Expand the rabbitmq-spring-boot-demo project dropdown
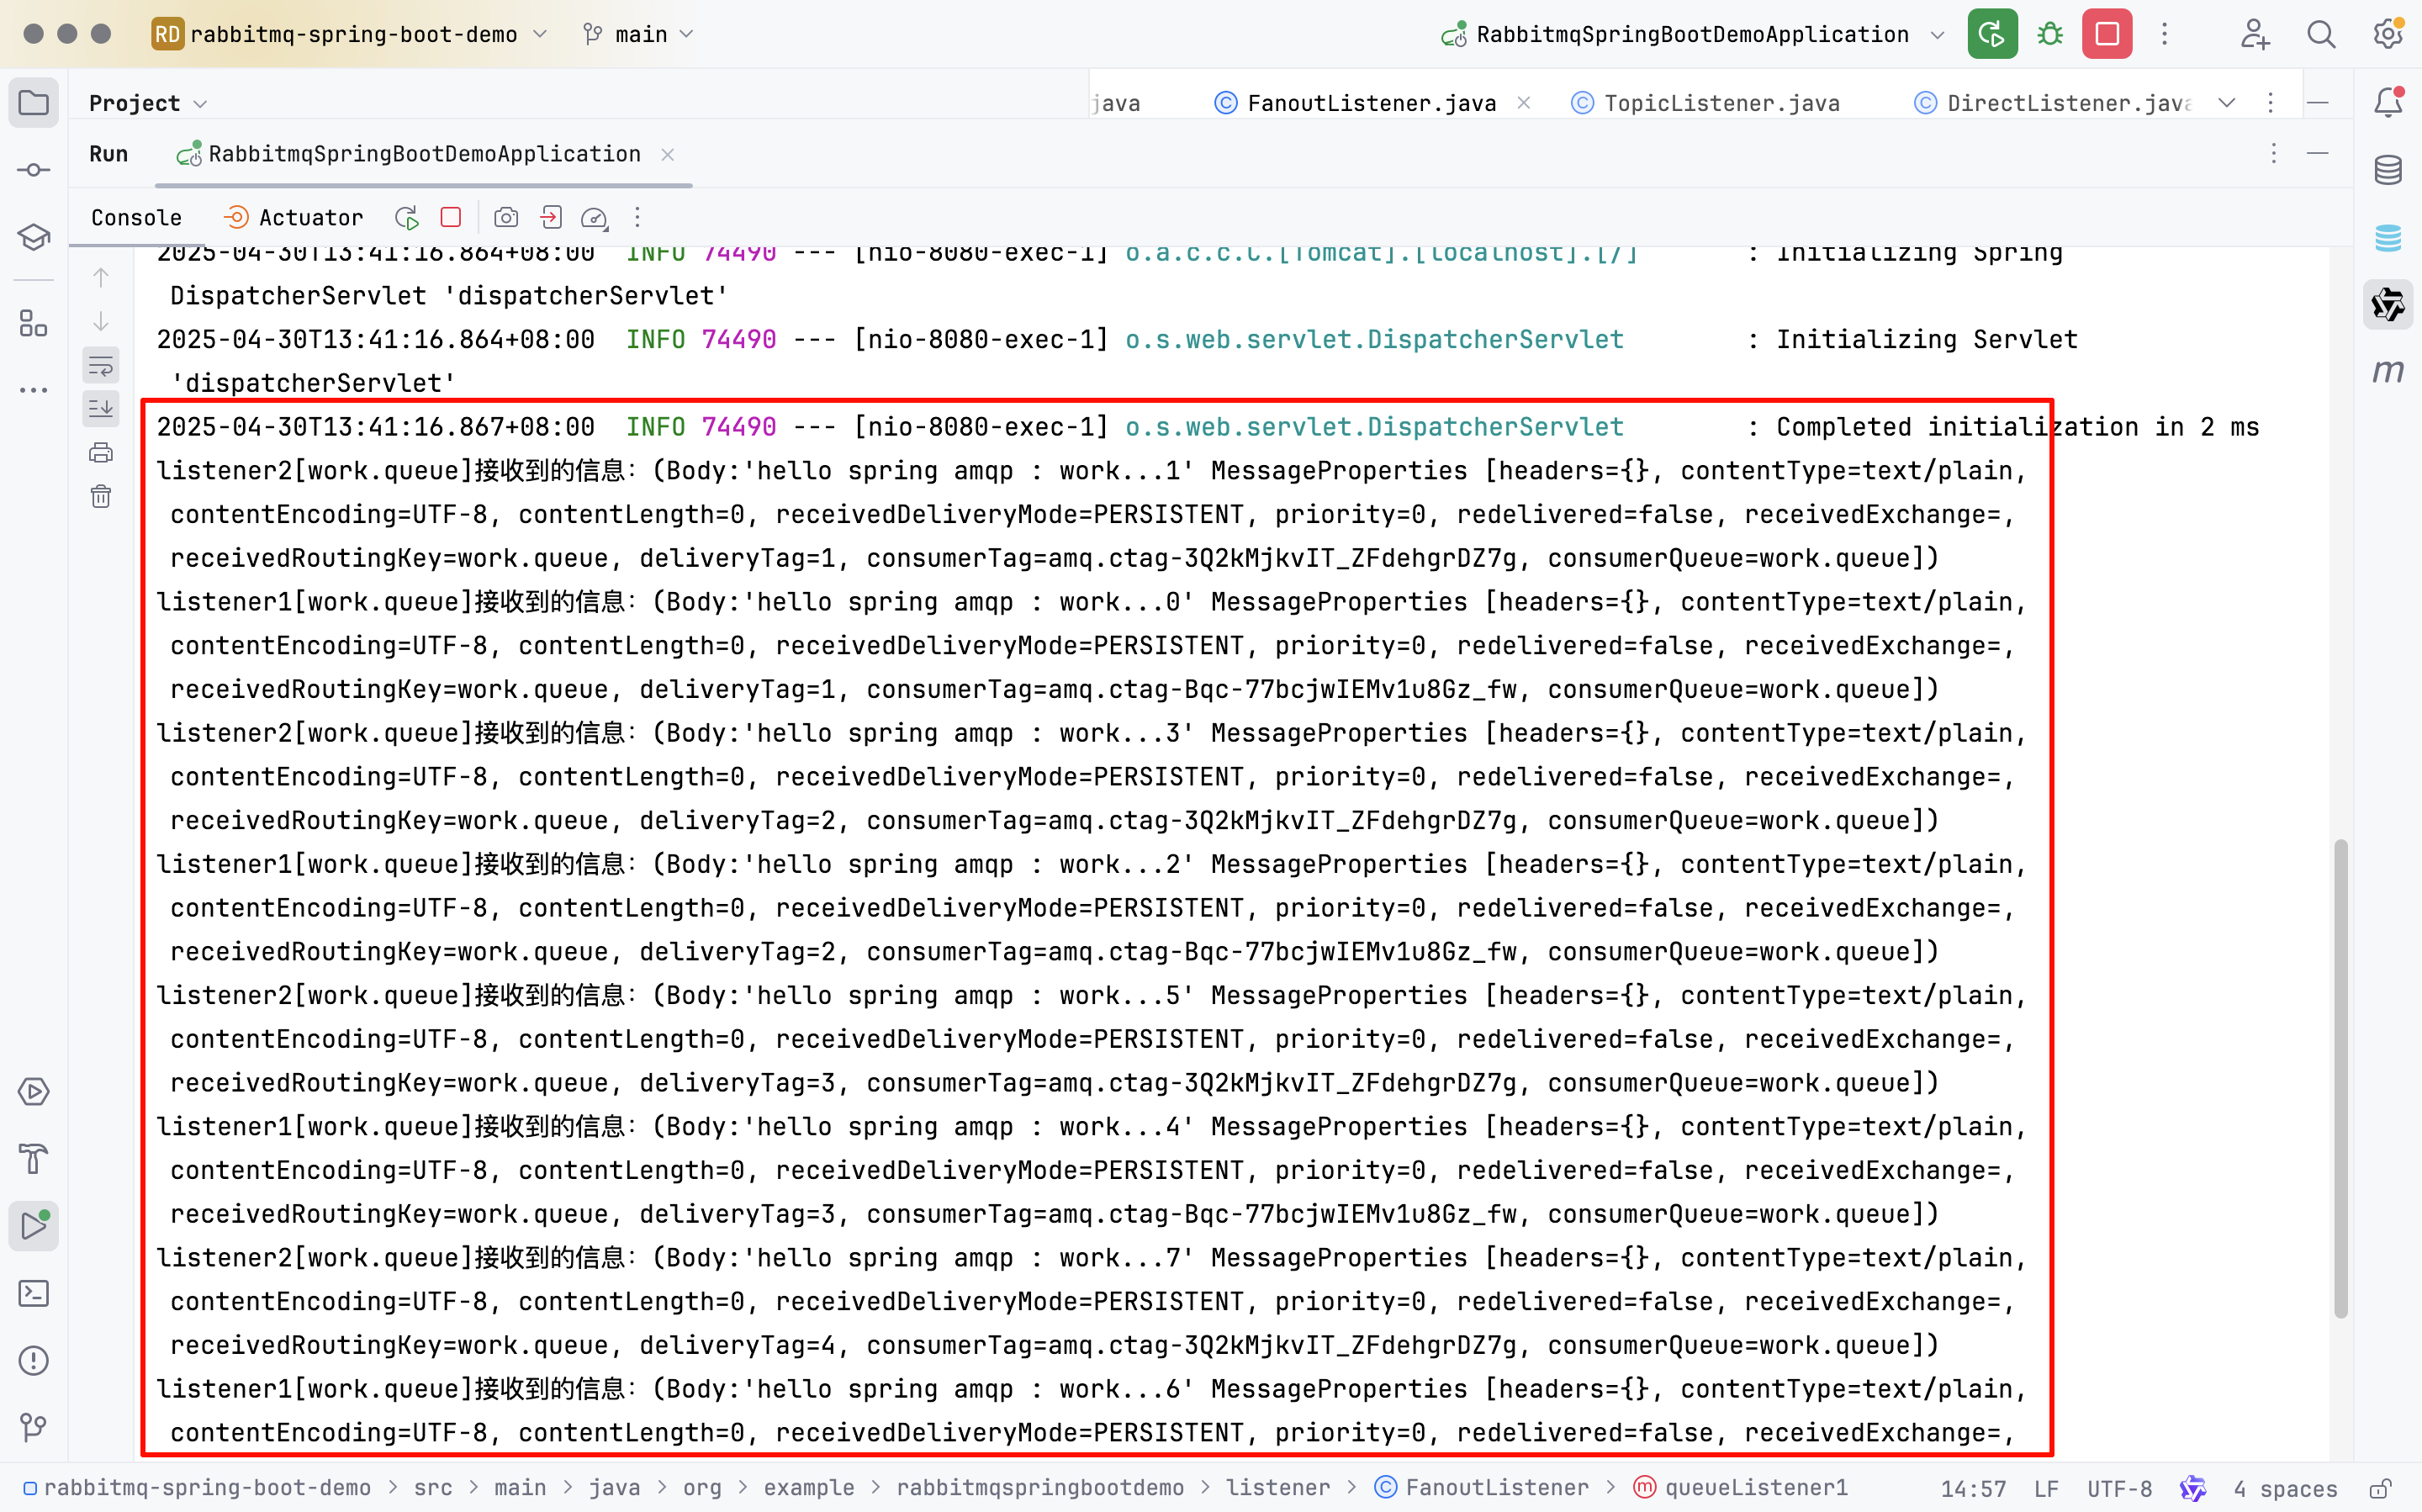2422x1512 pixels. (352, 34)
